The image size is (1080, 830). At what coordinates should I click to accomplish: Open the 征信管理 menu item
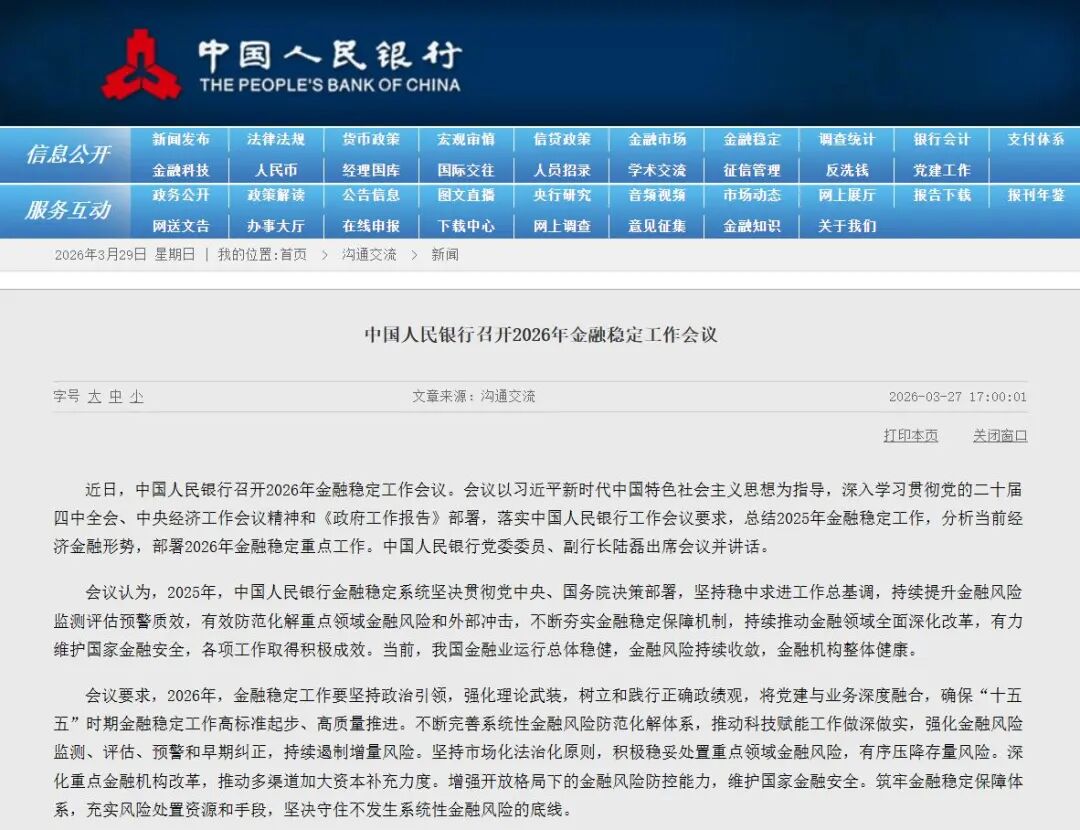pyautogui.click(x=751, y=169)
